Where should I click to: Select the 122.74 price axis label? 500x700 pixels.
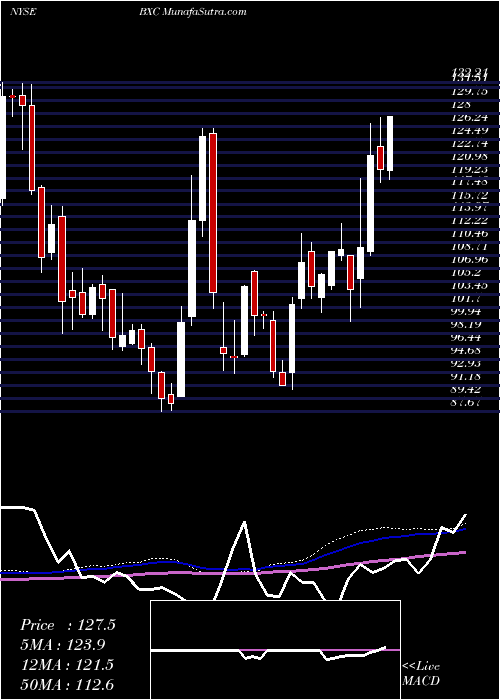470,144
